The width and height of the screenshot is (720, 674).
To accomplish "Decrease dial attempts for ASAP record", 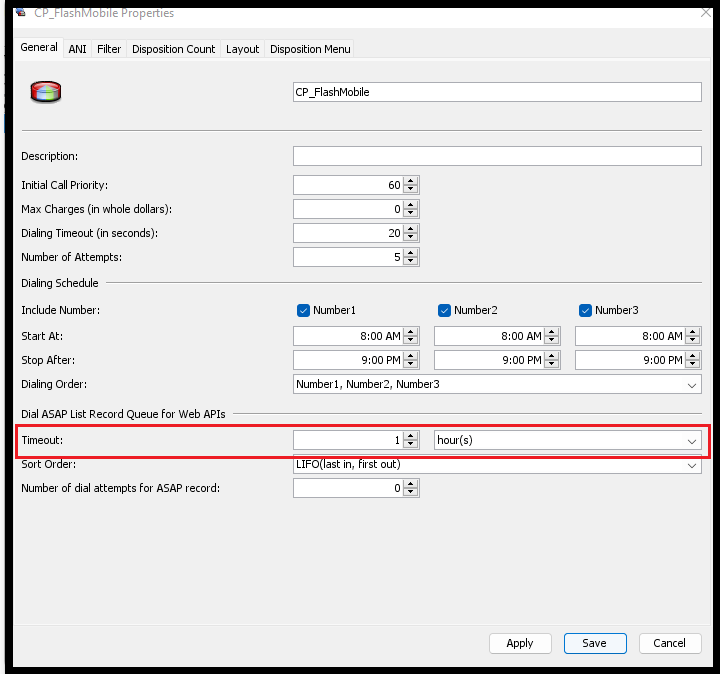I will point(411,492).
